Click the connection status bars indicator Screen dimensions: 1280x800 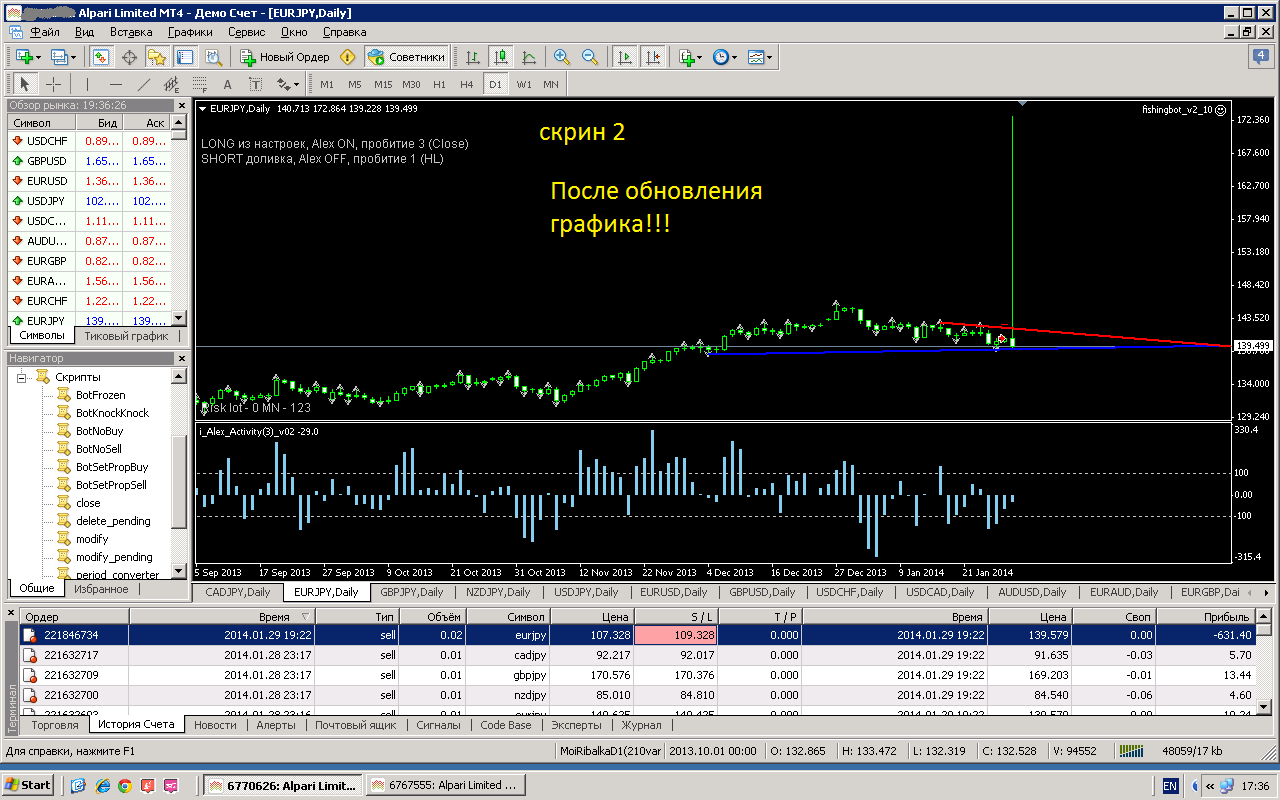1132,751
